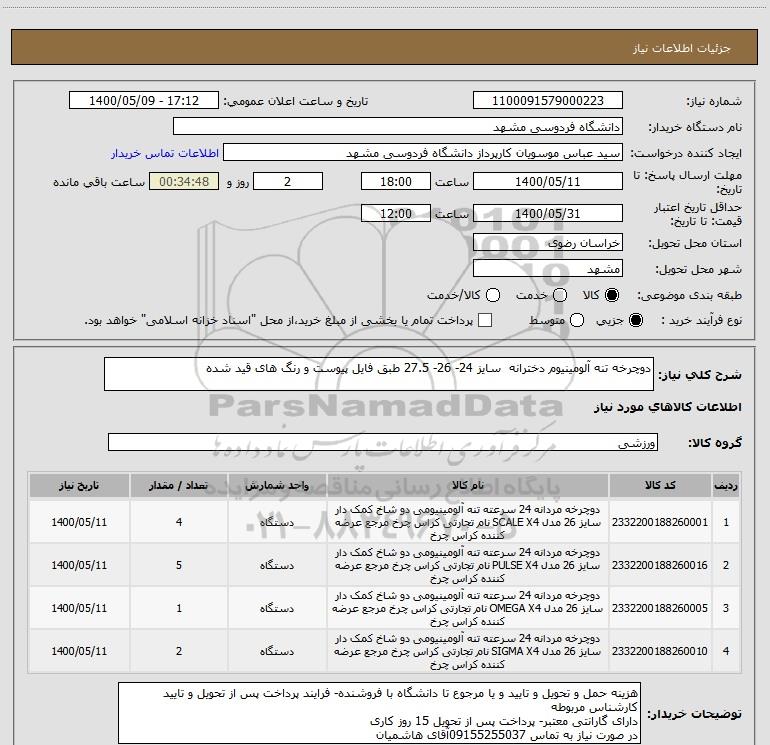The height and width of the screenshot is (745, 770).
Task: Click product code 2332200188260001
Action: pos(660,522)
